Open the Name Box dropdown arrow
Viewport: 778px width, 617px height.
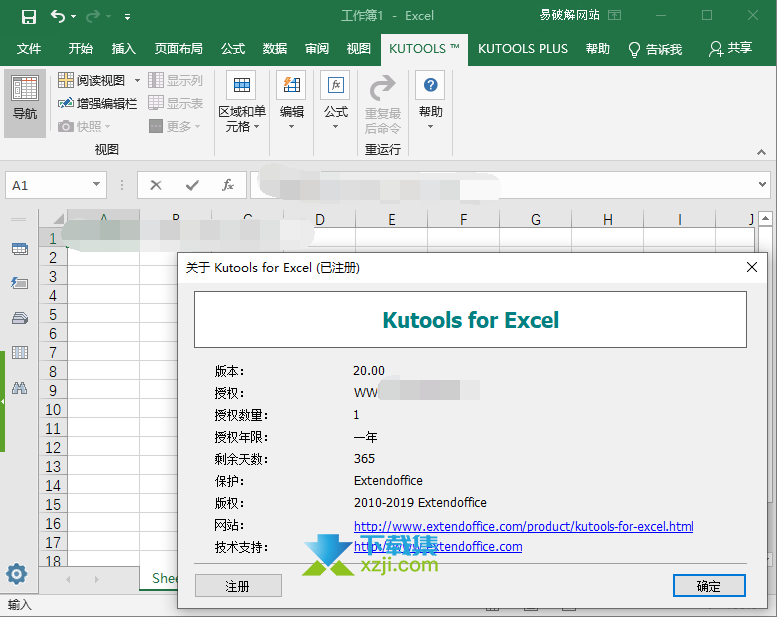(96, 185)
